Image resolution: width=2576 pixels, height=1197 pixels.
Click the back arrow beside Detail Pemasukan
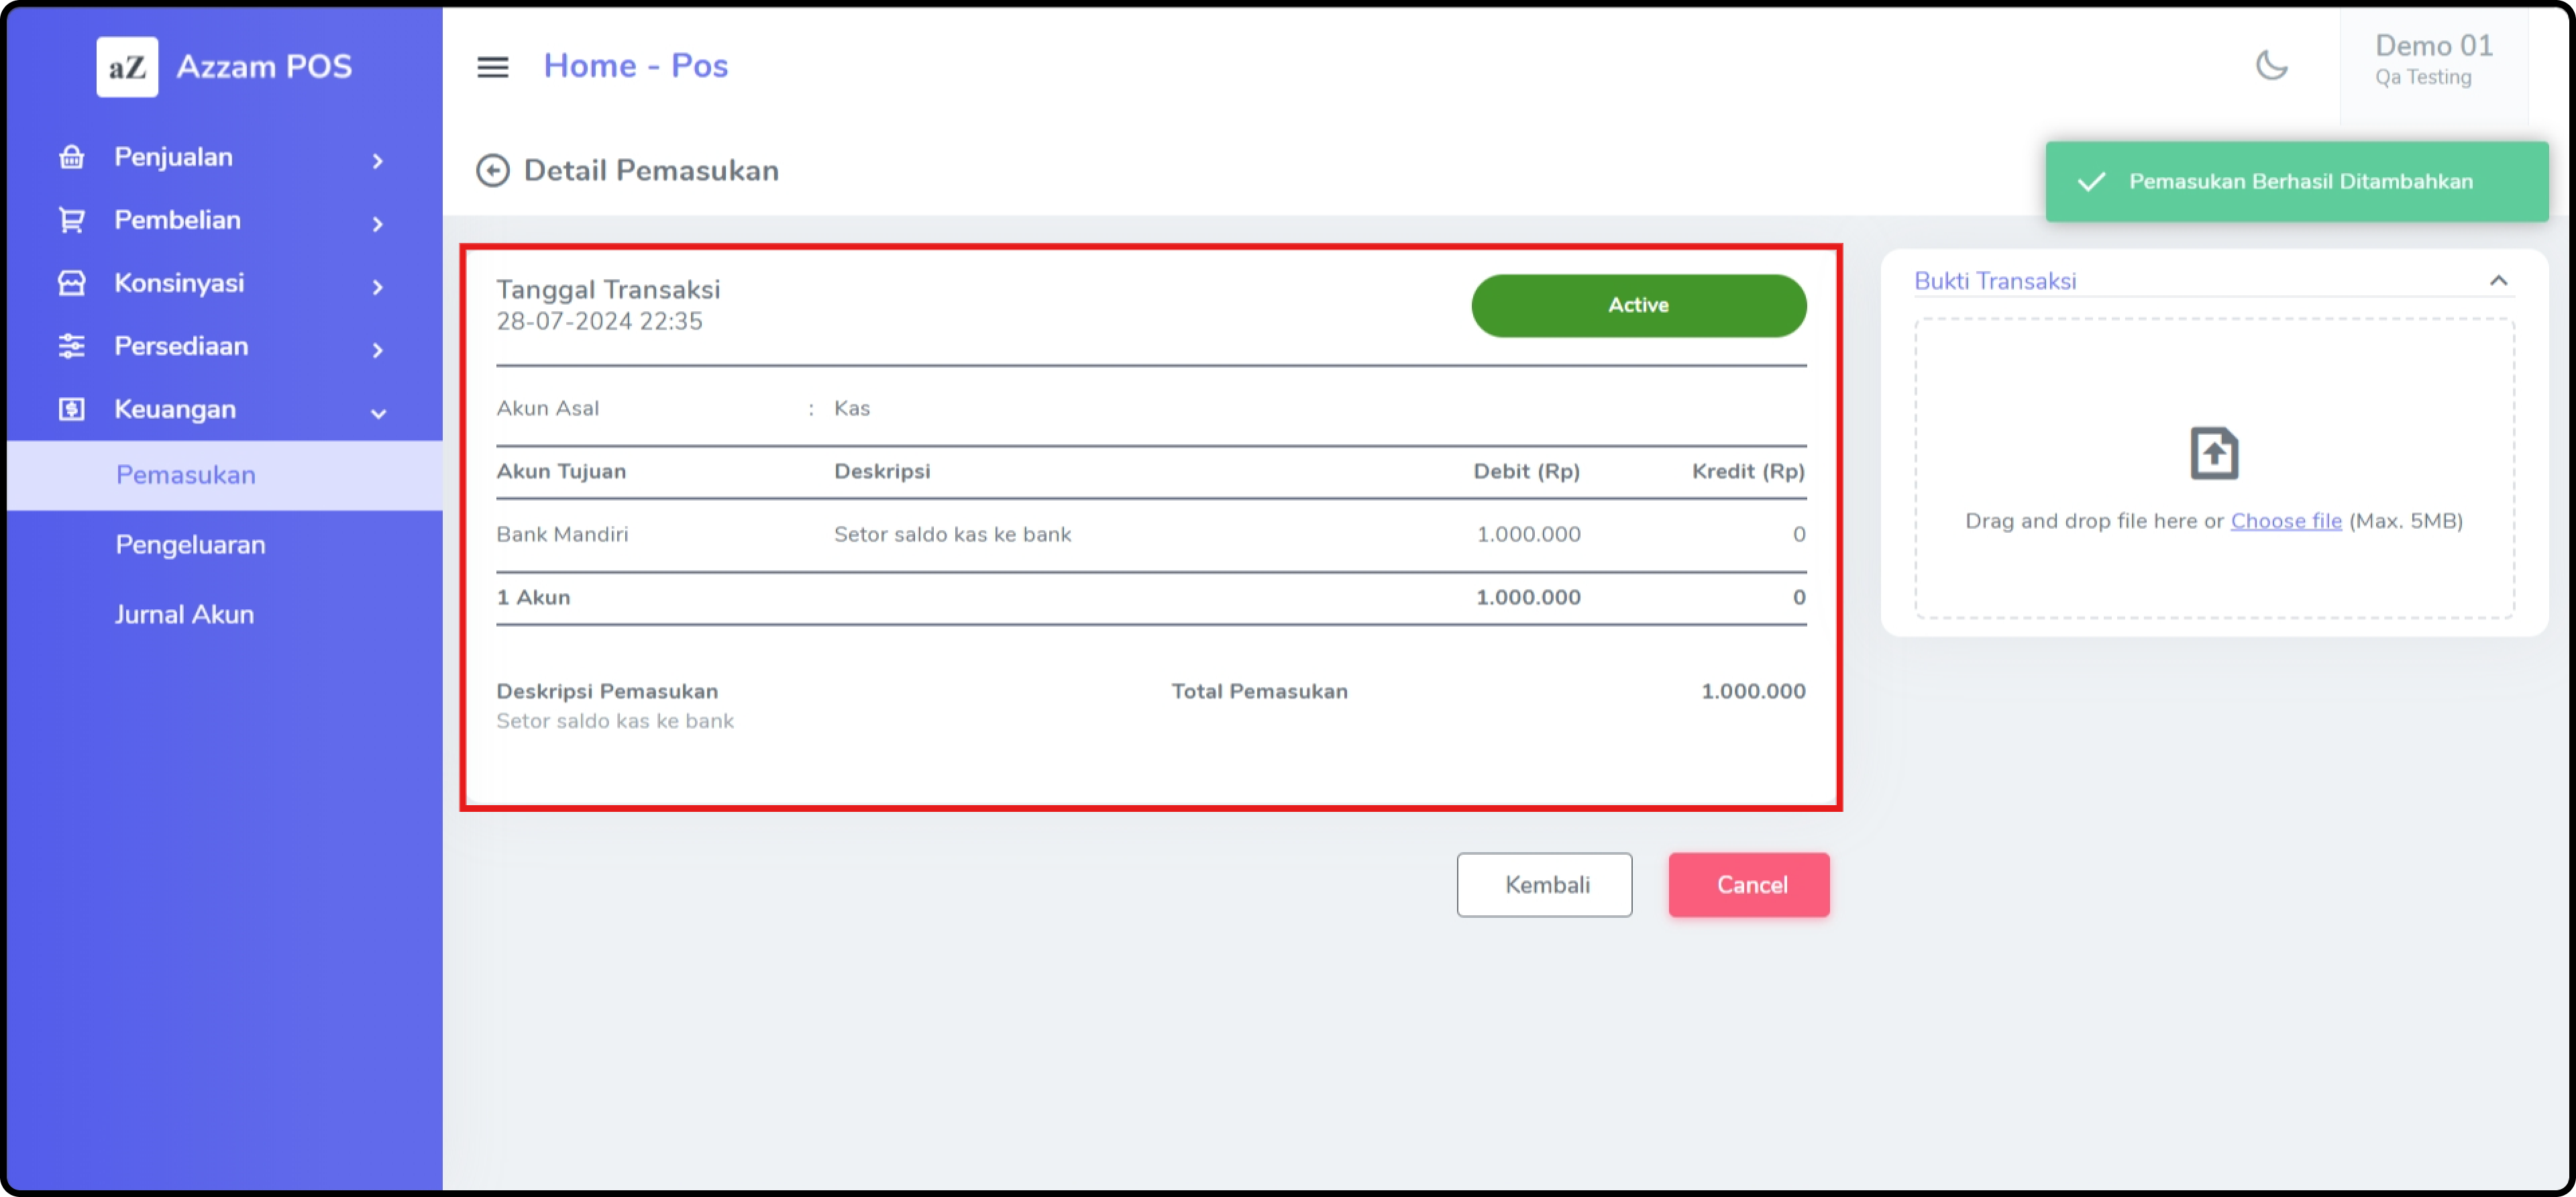pyautogui.click(x=492, y=171)
